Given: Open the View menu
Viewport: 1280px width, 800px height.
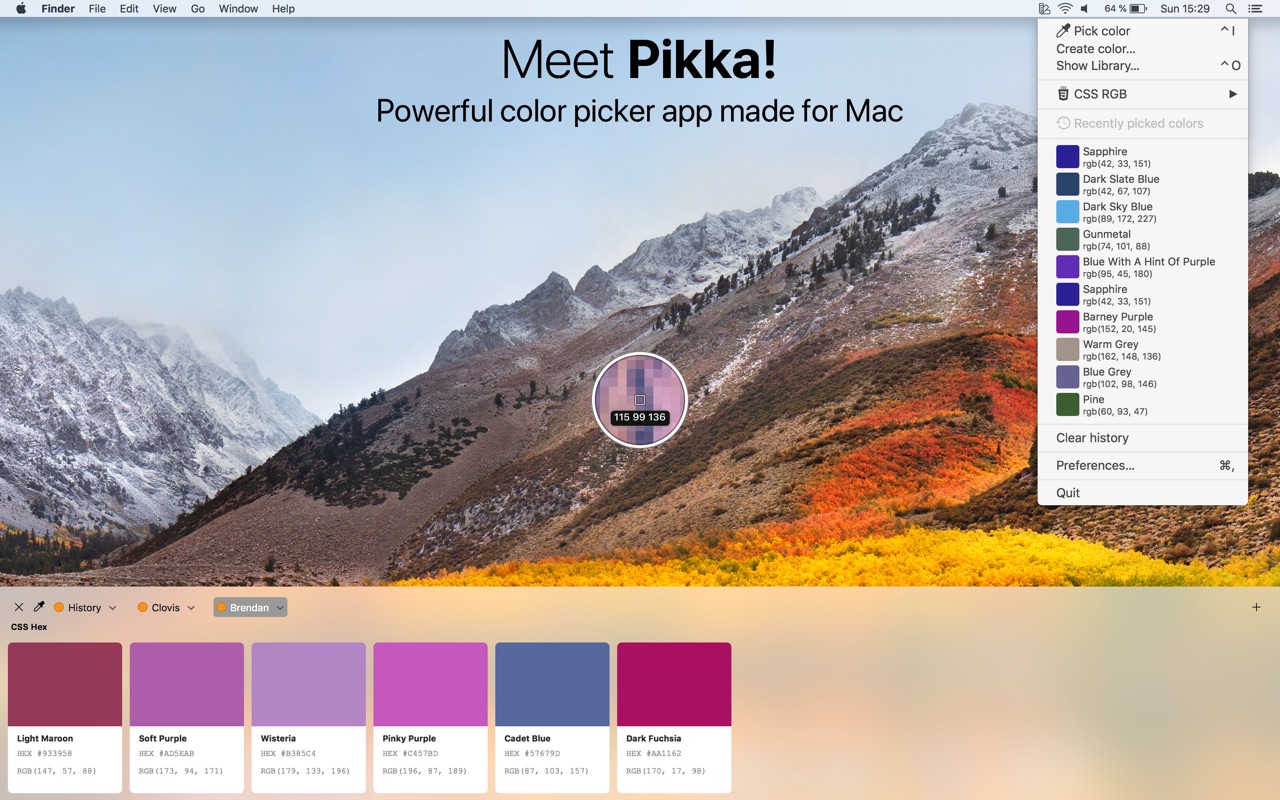Looking at the screenshot, I should click(165, 8).
